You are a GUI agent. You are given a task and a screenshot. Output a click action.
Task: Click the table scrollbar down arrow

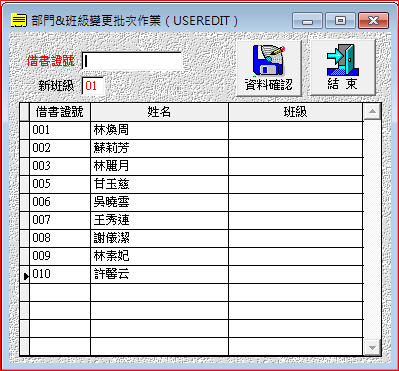click(372, 347)
